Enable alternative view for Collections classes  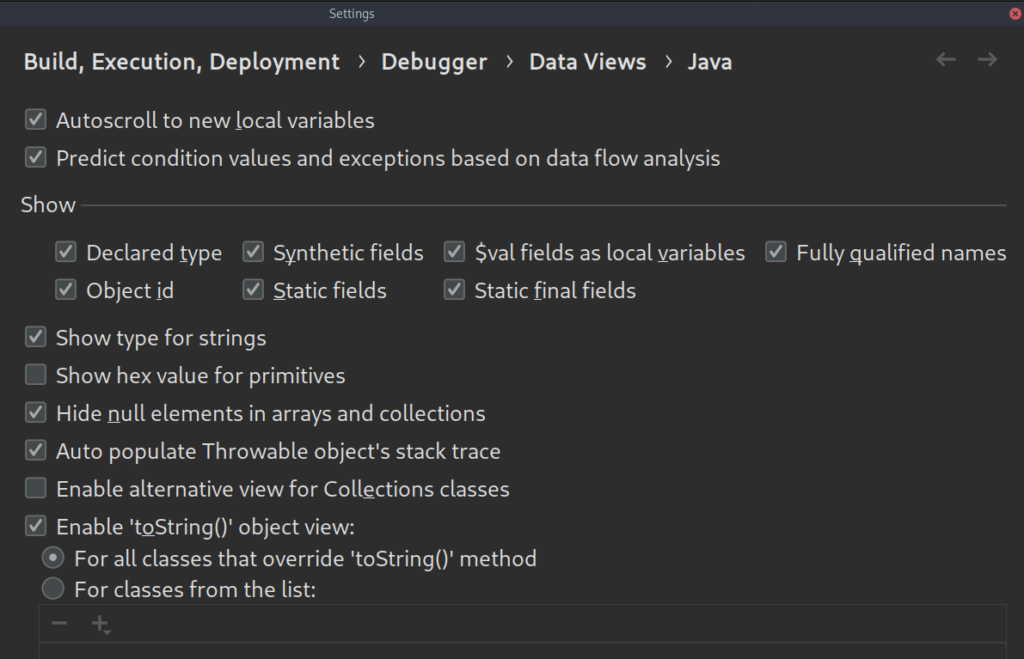click(35, 488)
